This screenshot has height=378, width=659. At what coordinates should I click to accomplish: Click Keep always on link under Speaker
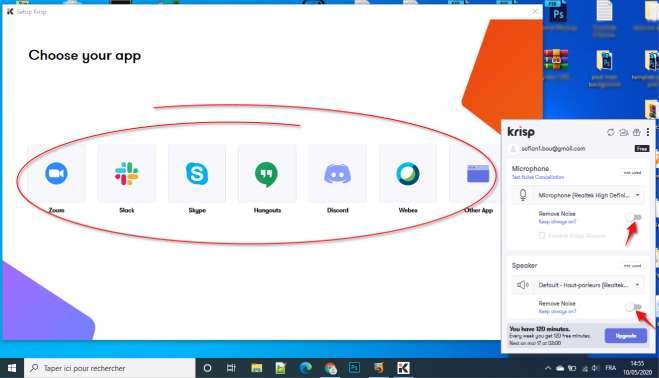click(x=557, y=312)
